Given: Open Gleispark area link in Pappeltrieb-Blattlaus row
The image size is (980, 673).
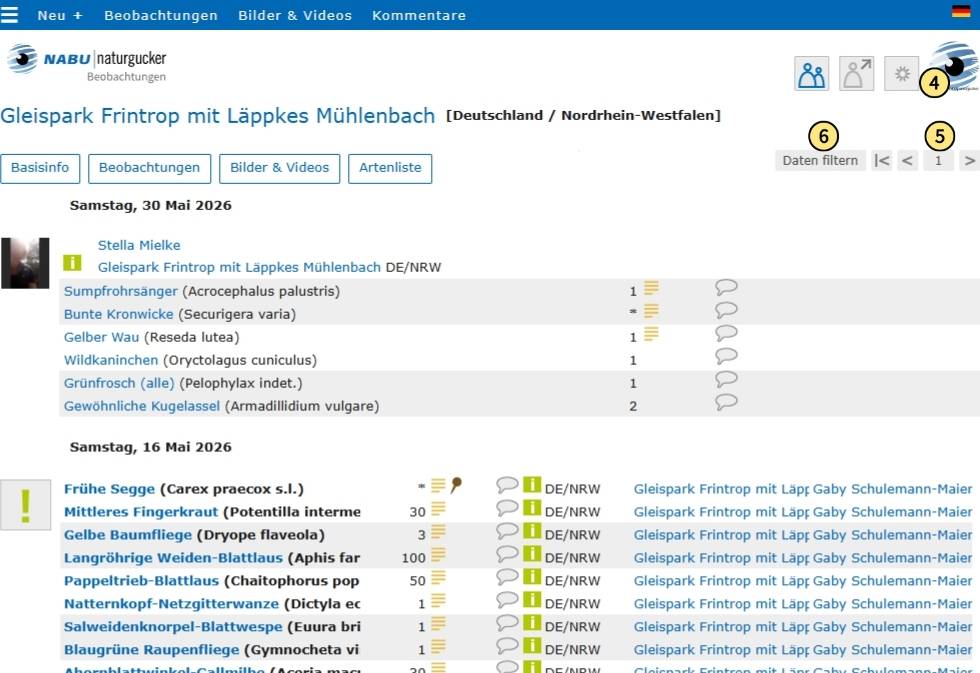Looking at the screenshot, I should 721,581.
